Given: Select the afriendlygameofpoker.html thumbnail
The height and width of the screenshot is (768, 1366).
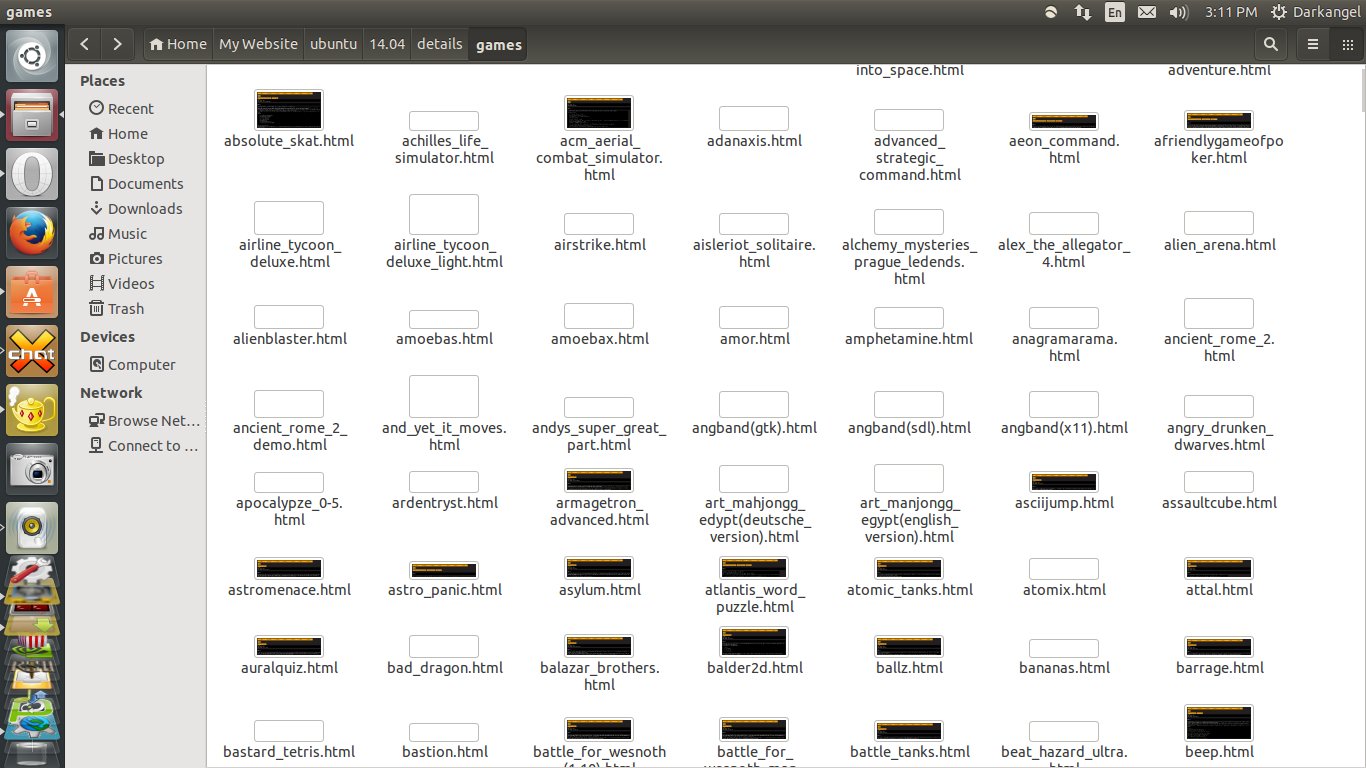Looking at the screenshot, I should pyautogui.click(x=1219, y=121).
